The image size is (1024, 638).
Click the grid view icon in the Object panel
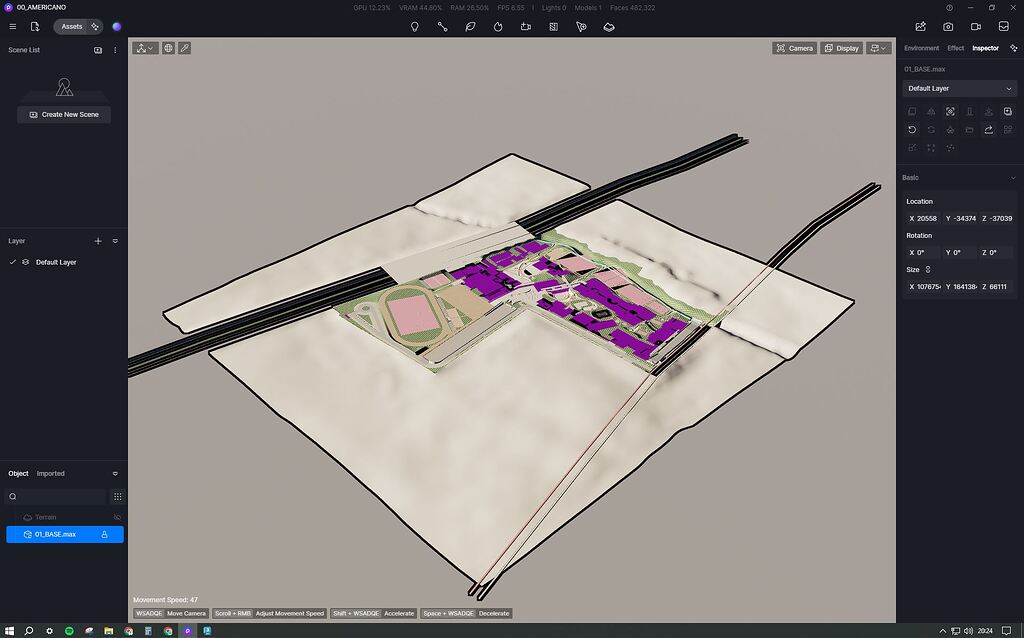click(x=117, y=496)
